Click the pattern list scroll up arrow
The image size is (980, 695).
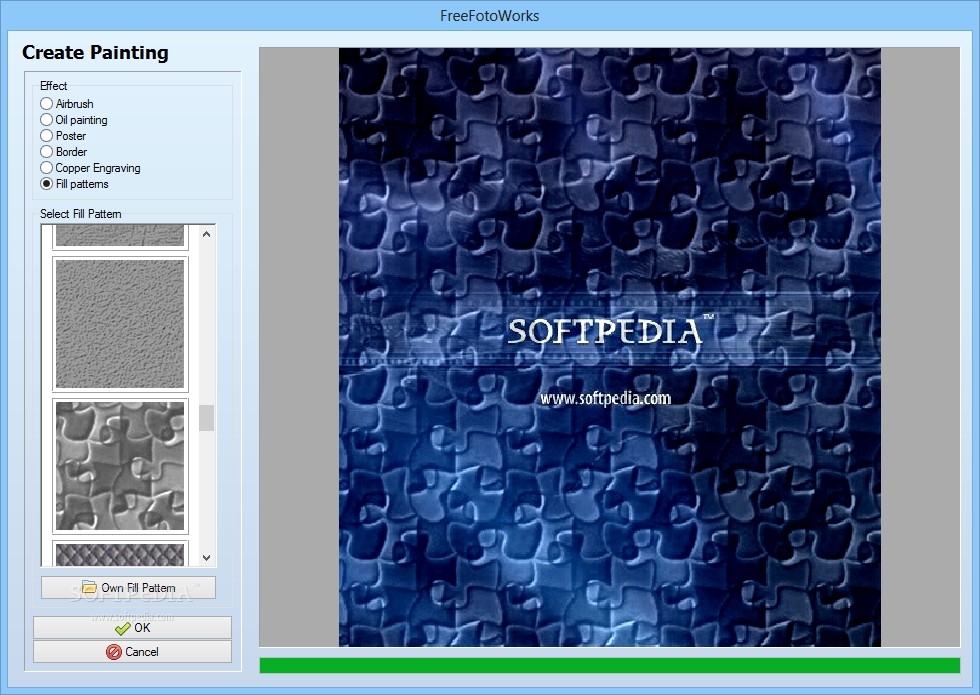pyautogui.click(x=207, y=234)
